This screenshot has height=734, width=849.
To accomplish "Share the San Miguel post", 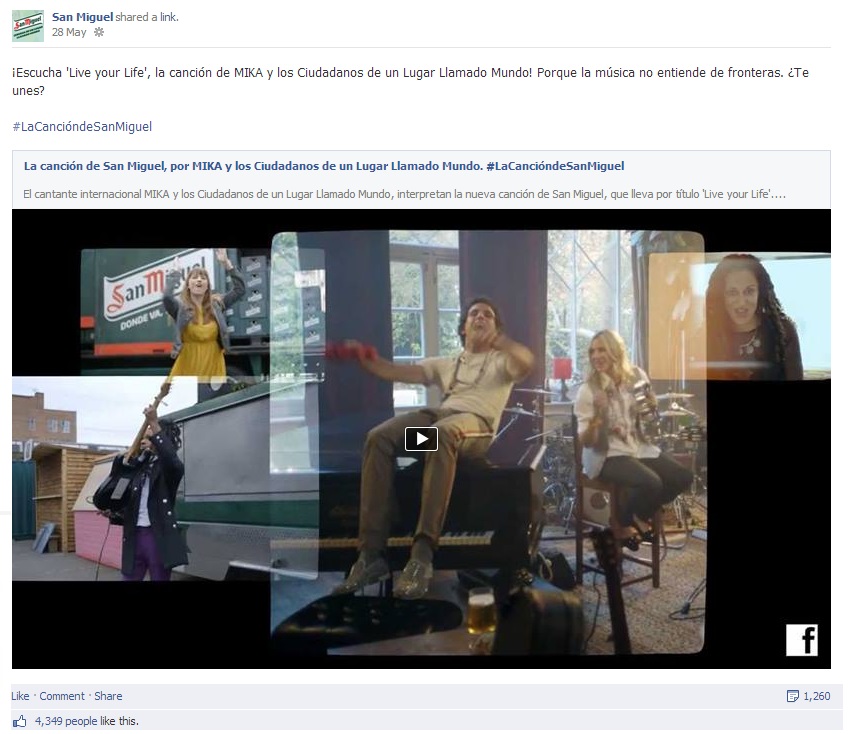I will [x=108, y=696].
